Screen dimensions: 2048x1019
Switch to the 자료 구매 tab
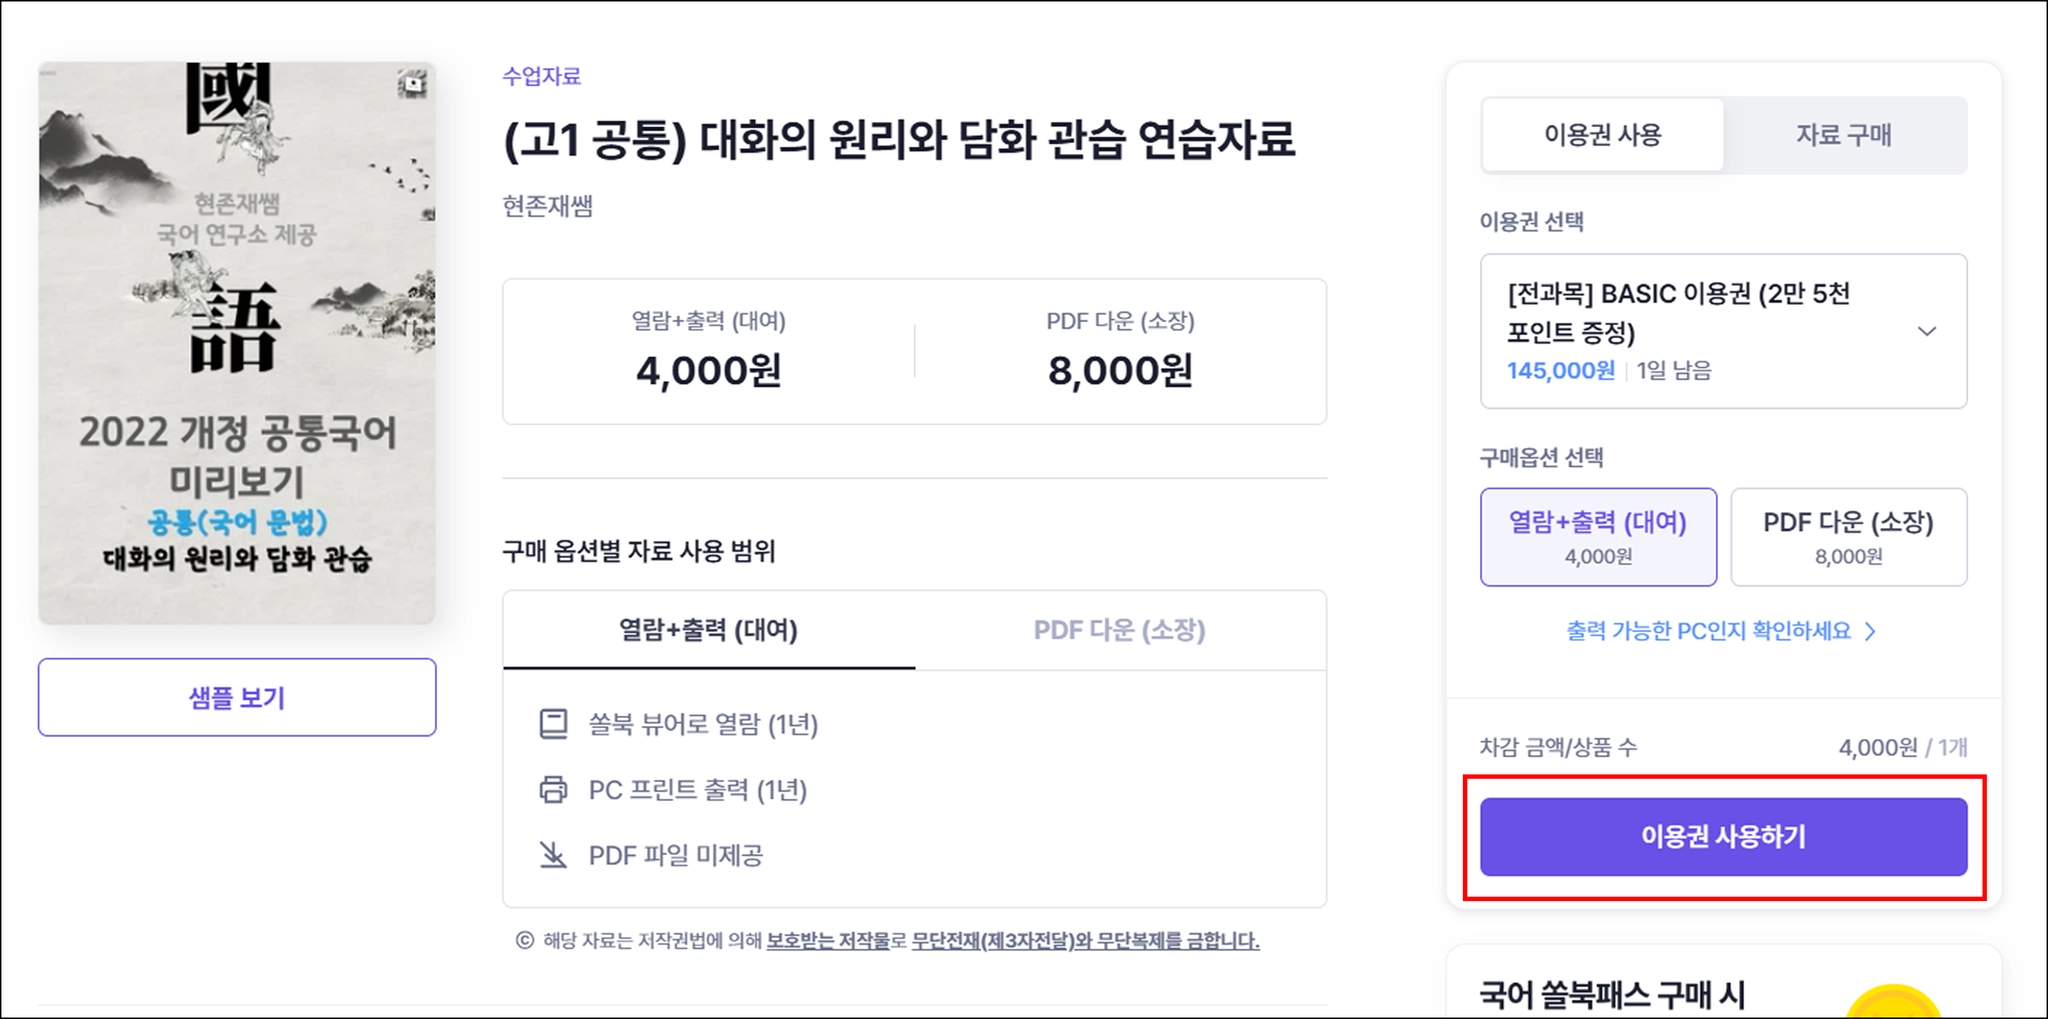point(1844,135)
